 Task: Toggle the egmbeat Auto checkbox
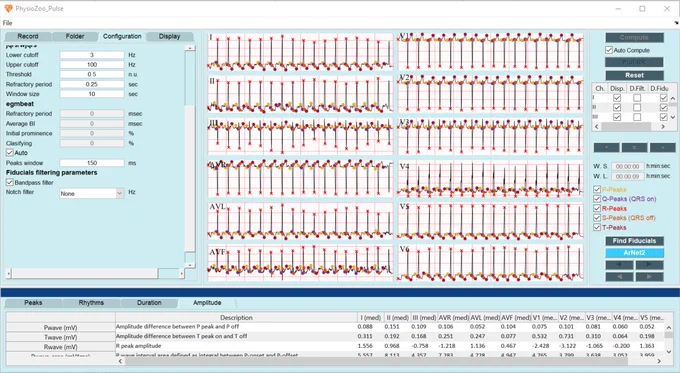click(x=10, y=153)
